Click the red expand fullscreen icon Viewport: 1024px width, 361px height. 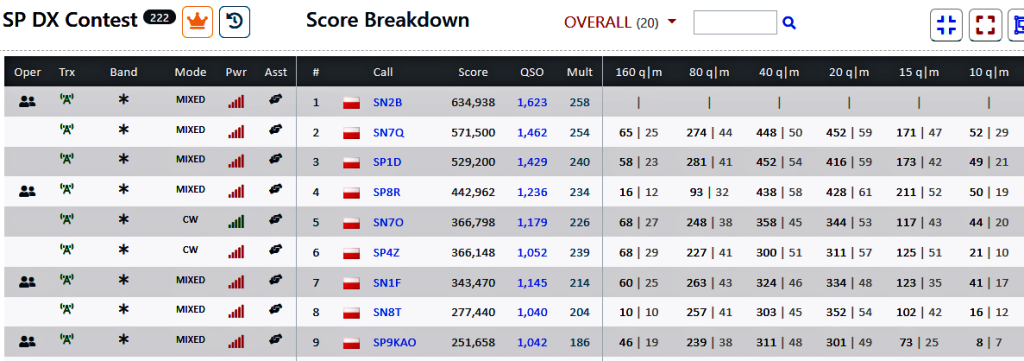point(985,25)
